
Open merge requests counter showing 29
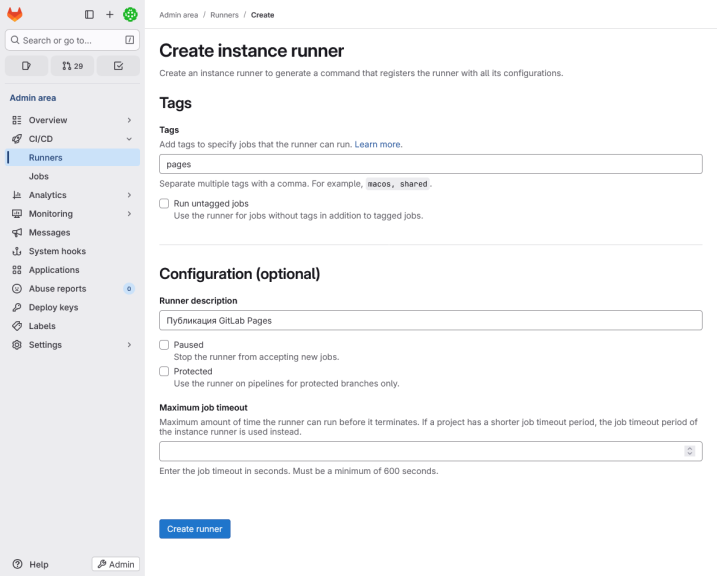click(x=72, y=66)
